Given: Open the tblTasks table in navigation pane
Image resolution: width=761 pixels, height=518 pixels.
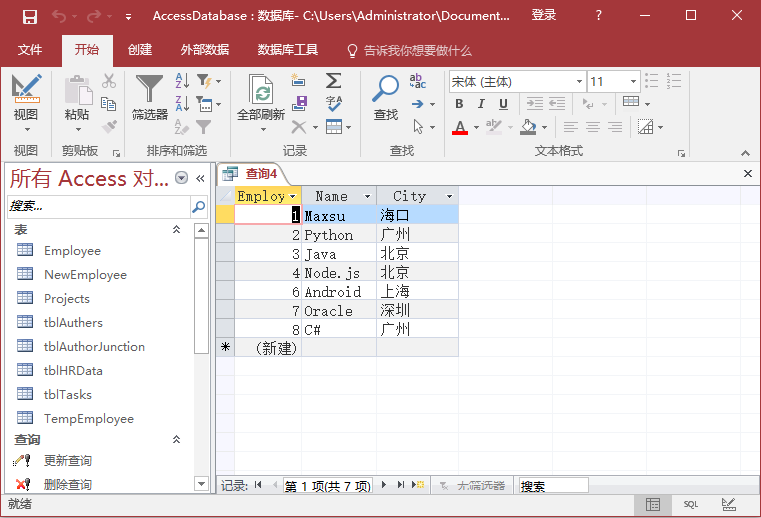Looking at the screenshot, I should [68, 395].
